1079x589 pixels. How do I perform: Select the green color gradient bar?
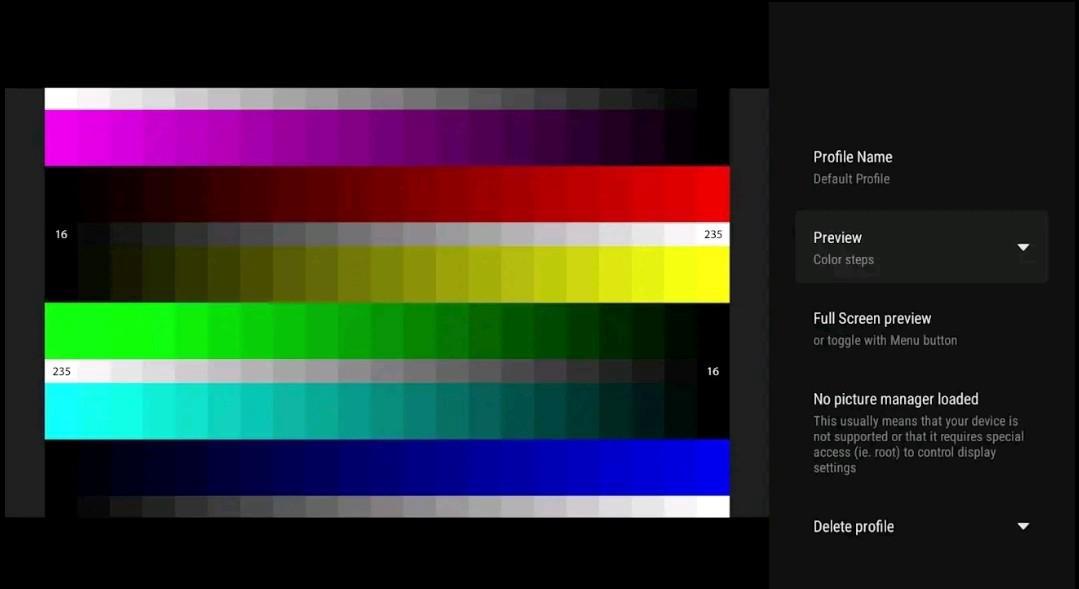point(387,330)
